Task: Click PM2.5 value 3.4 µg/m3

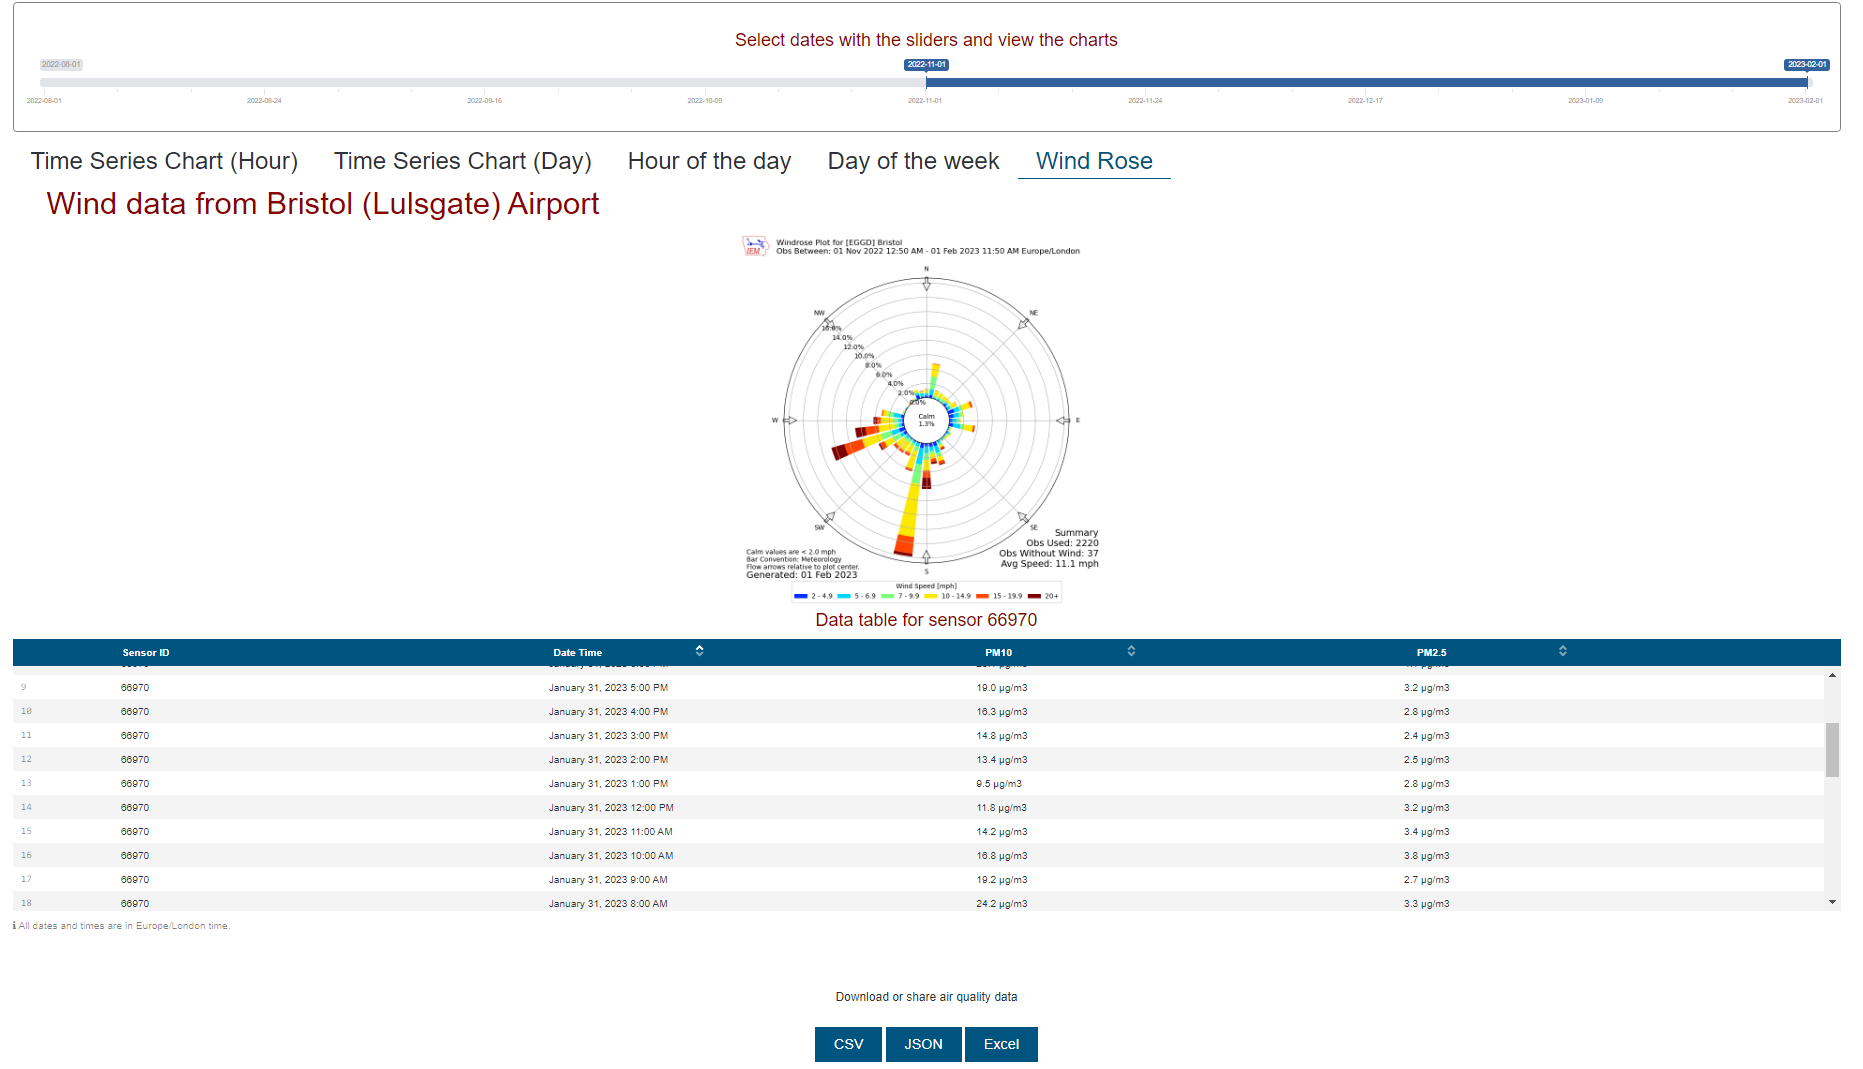Action: 1426,832
